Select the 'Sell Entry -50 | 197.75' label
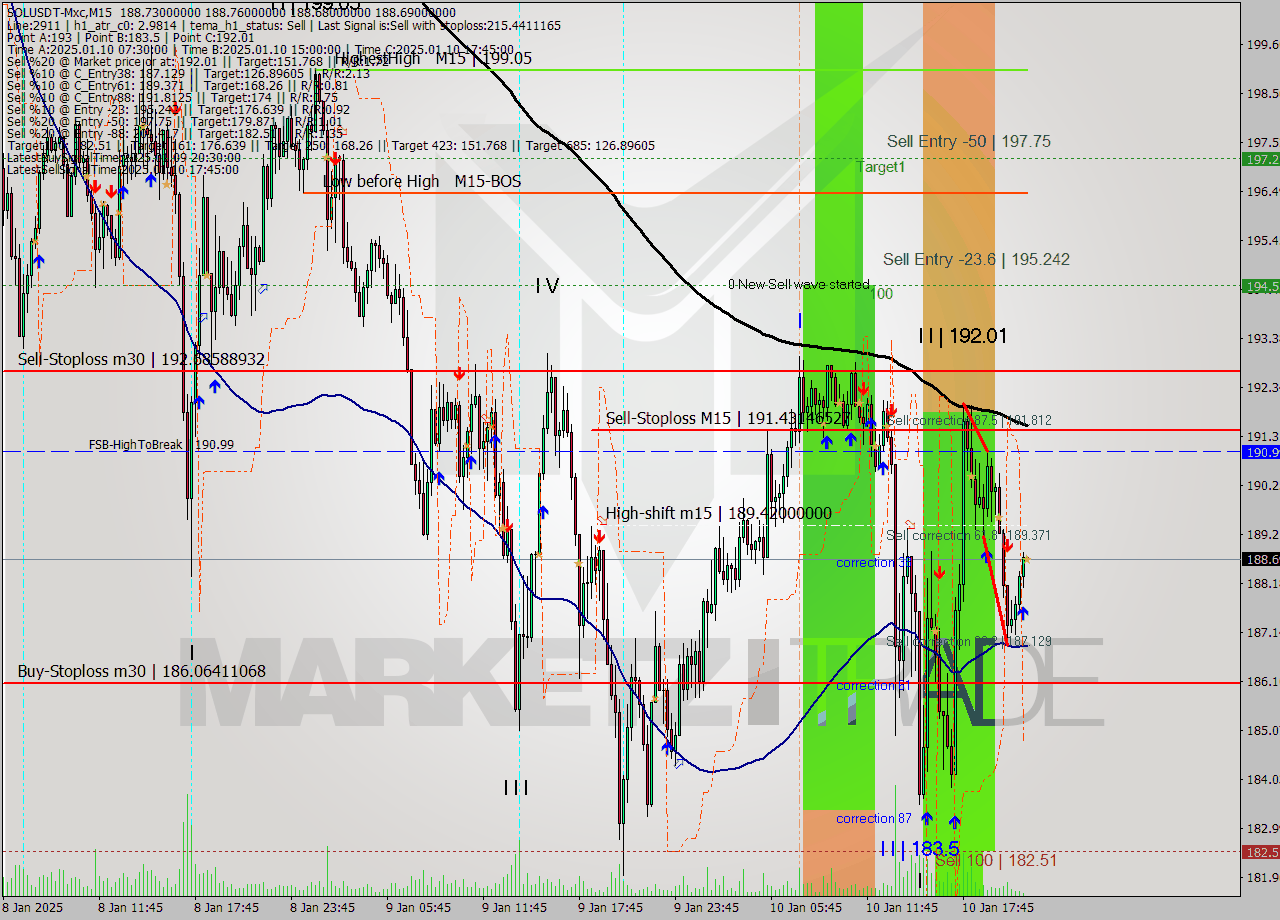 click(x=968, y=142)
